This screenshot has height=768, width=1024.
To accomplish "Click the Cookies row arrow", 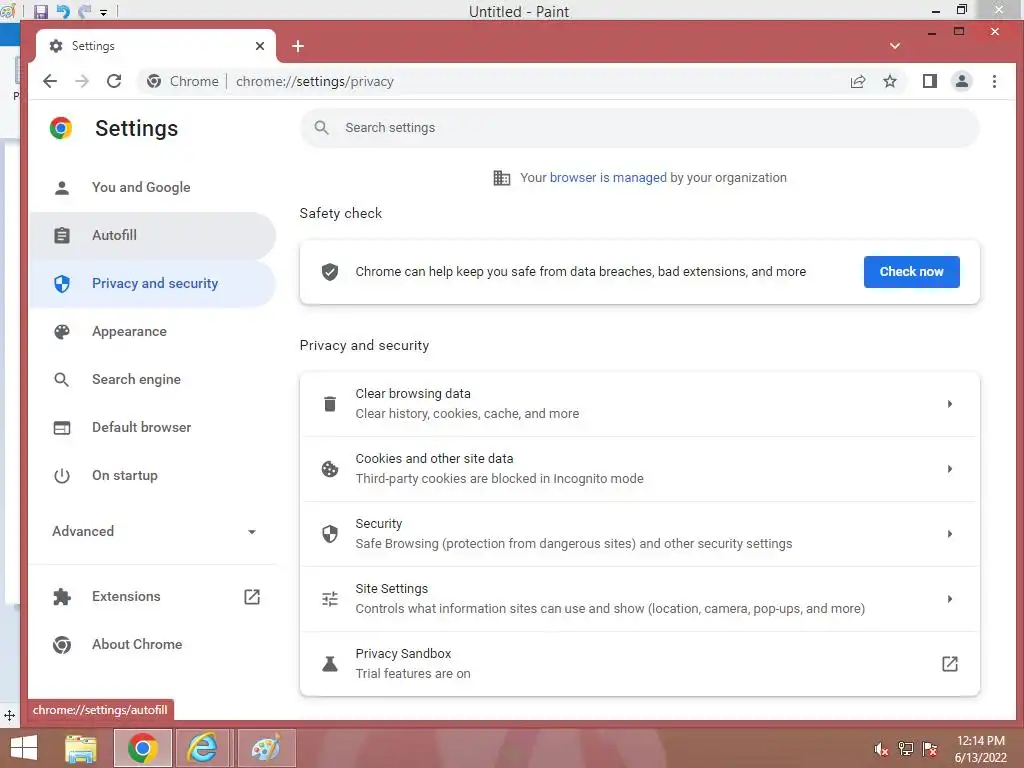I will pyautogui.click(x=950, y=469).
